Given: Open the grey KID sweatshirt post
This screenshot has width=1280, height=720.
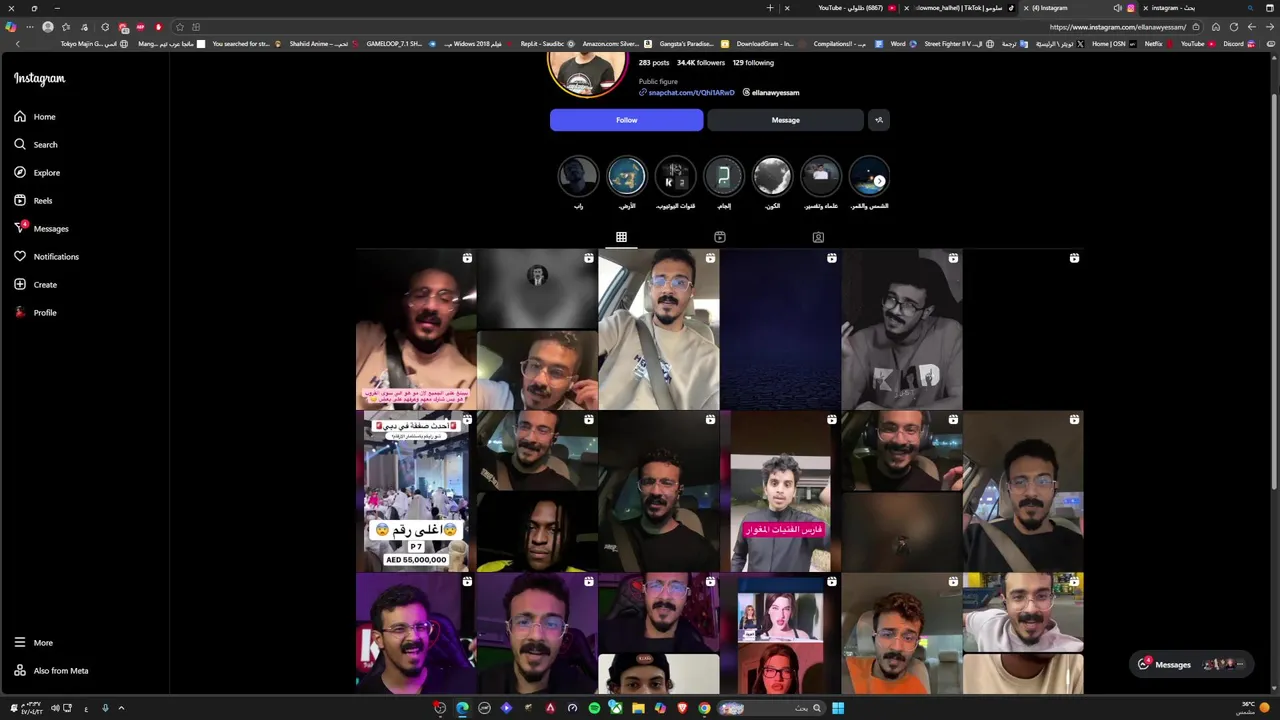Looking at the screenshot, I should click(901, 329).
